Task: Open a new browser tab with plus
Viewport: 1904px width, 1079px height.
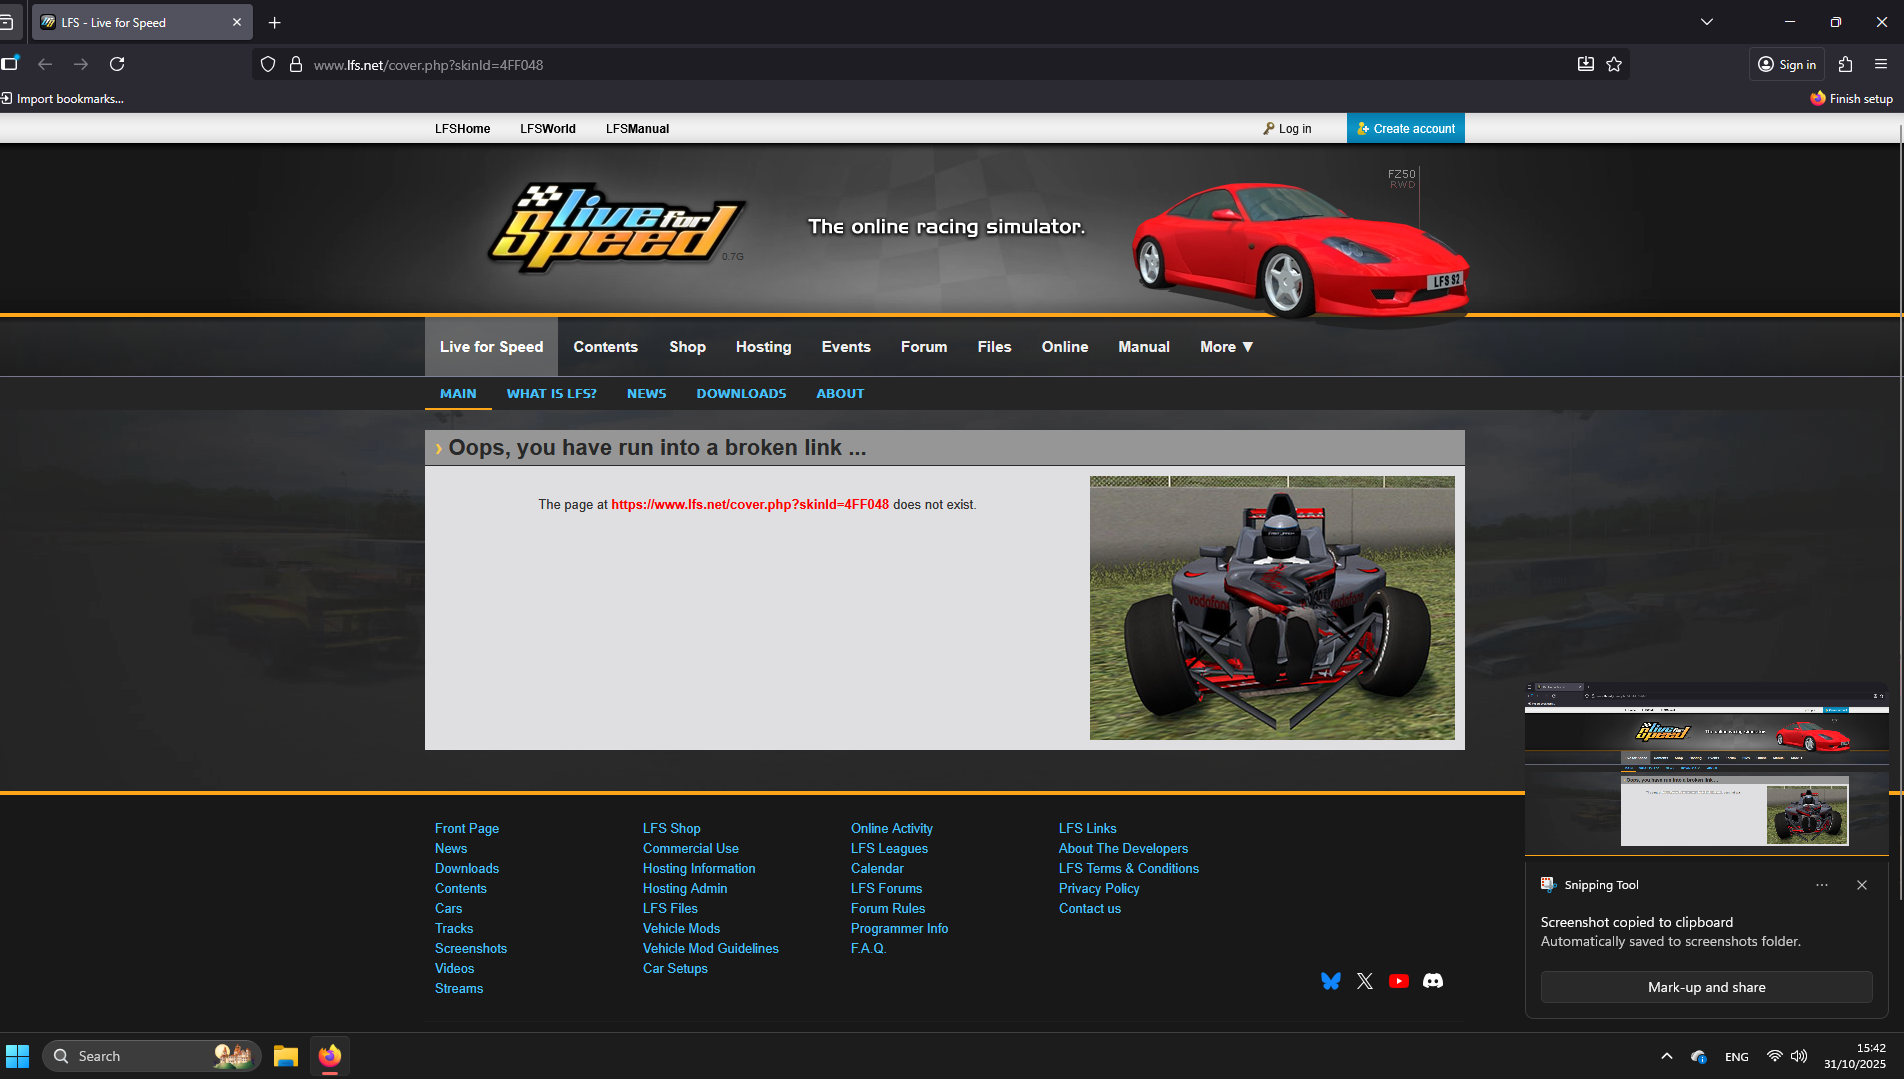Action: (x=275, y=22)
